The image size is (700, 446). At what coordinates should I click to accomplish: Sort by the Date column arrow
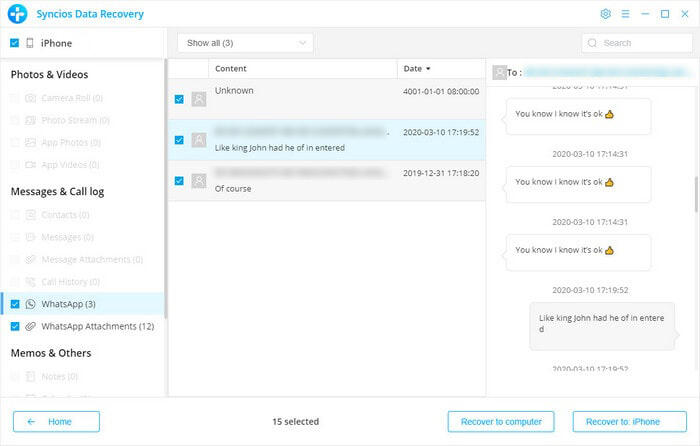[x=429, y=69]
